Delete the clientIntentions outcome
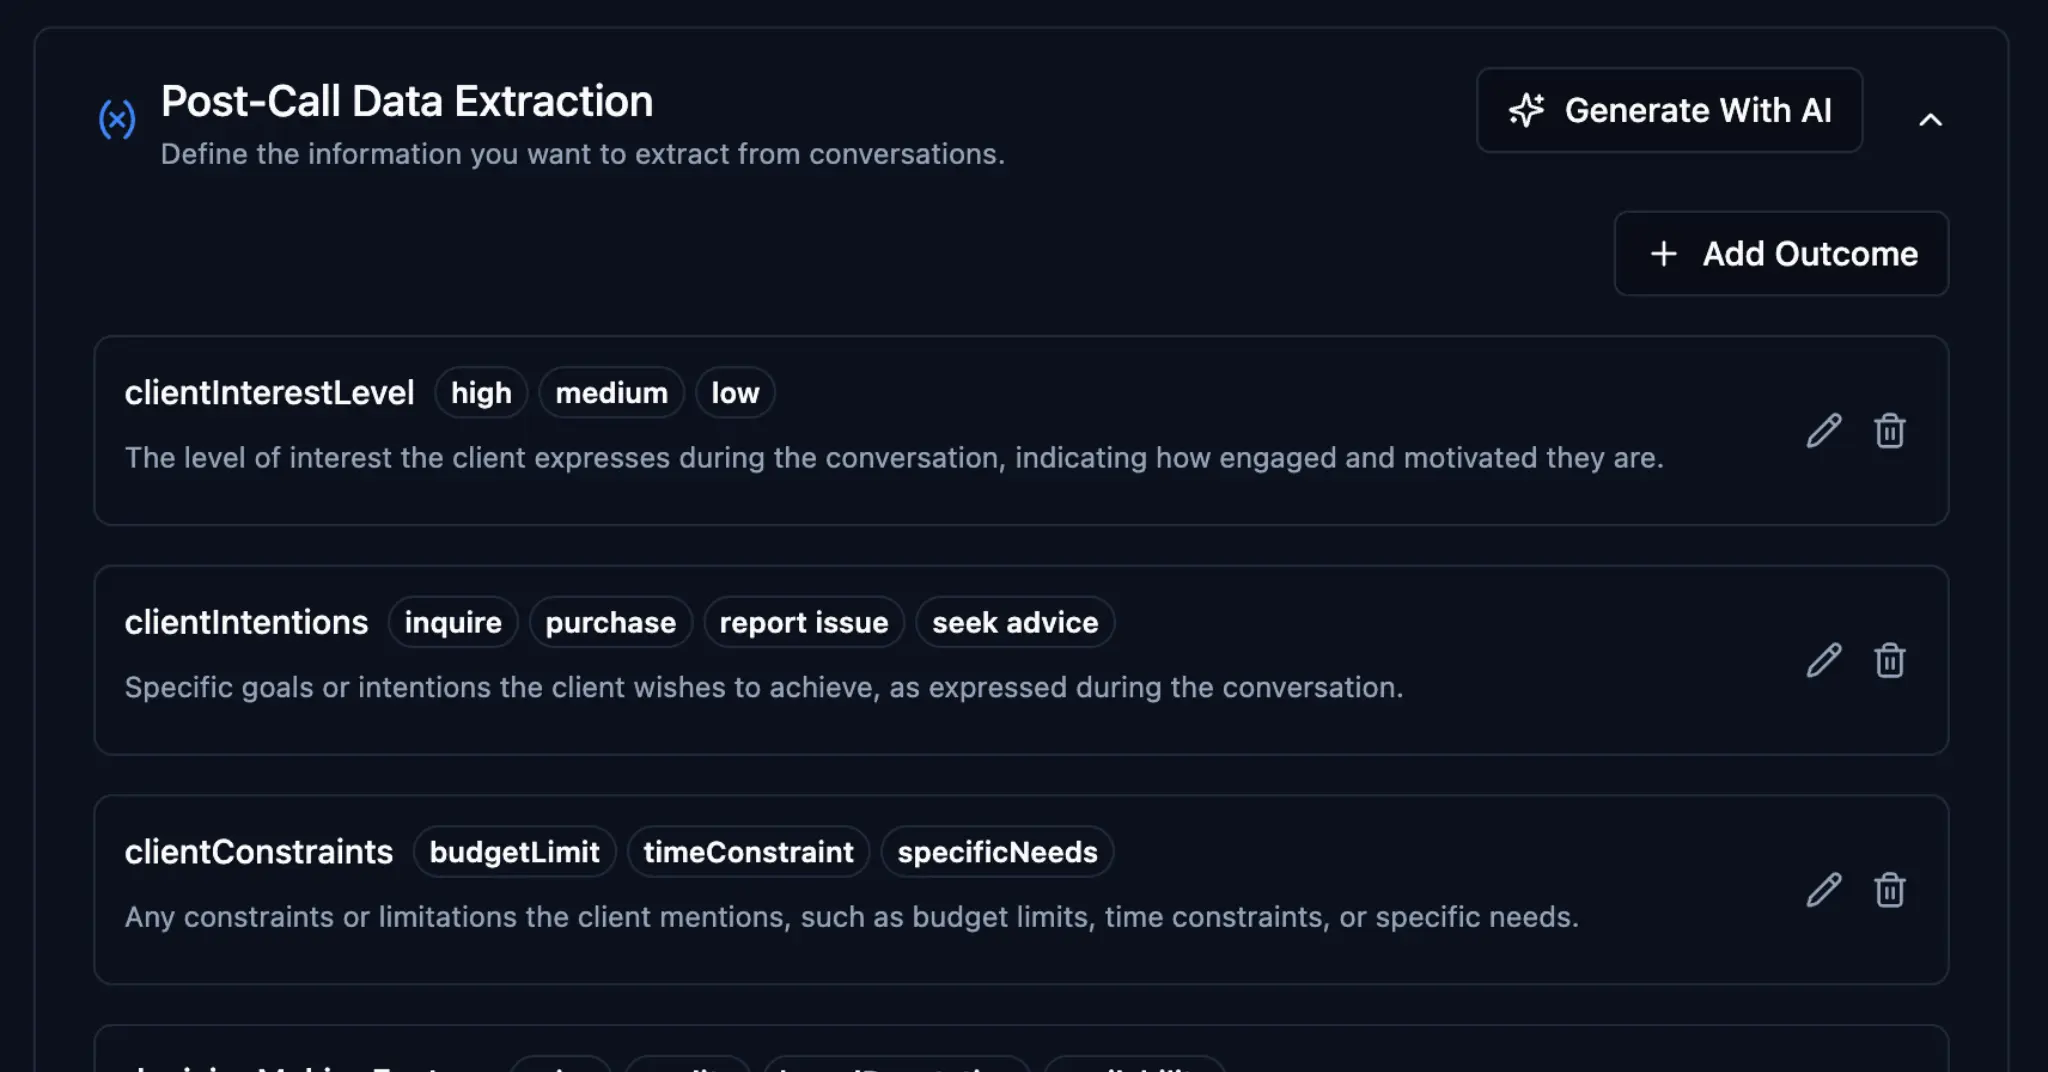The image size is (2048, 1072). point(1889,660)
